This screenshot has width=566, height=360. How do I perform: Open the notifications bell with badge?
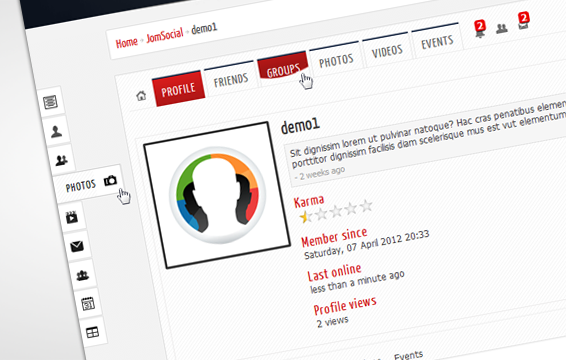pyautogui.click(x=480, y=30)
